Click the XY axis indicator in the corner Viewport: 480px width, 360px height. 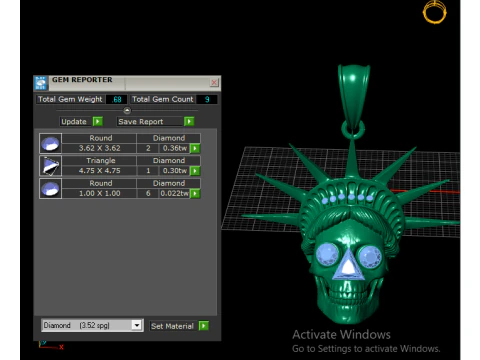tap(51, 345)
